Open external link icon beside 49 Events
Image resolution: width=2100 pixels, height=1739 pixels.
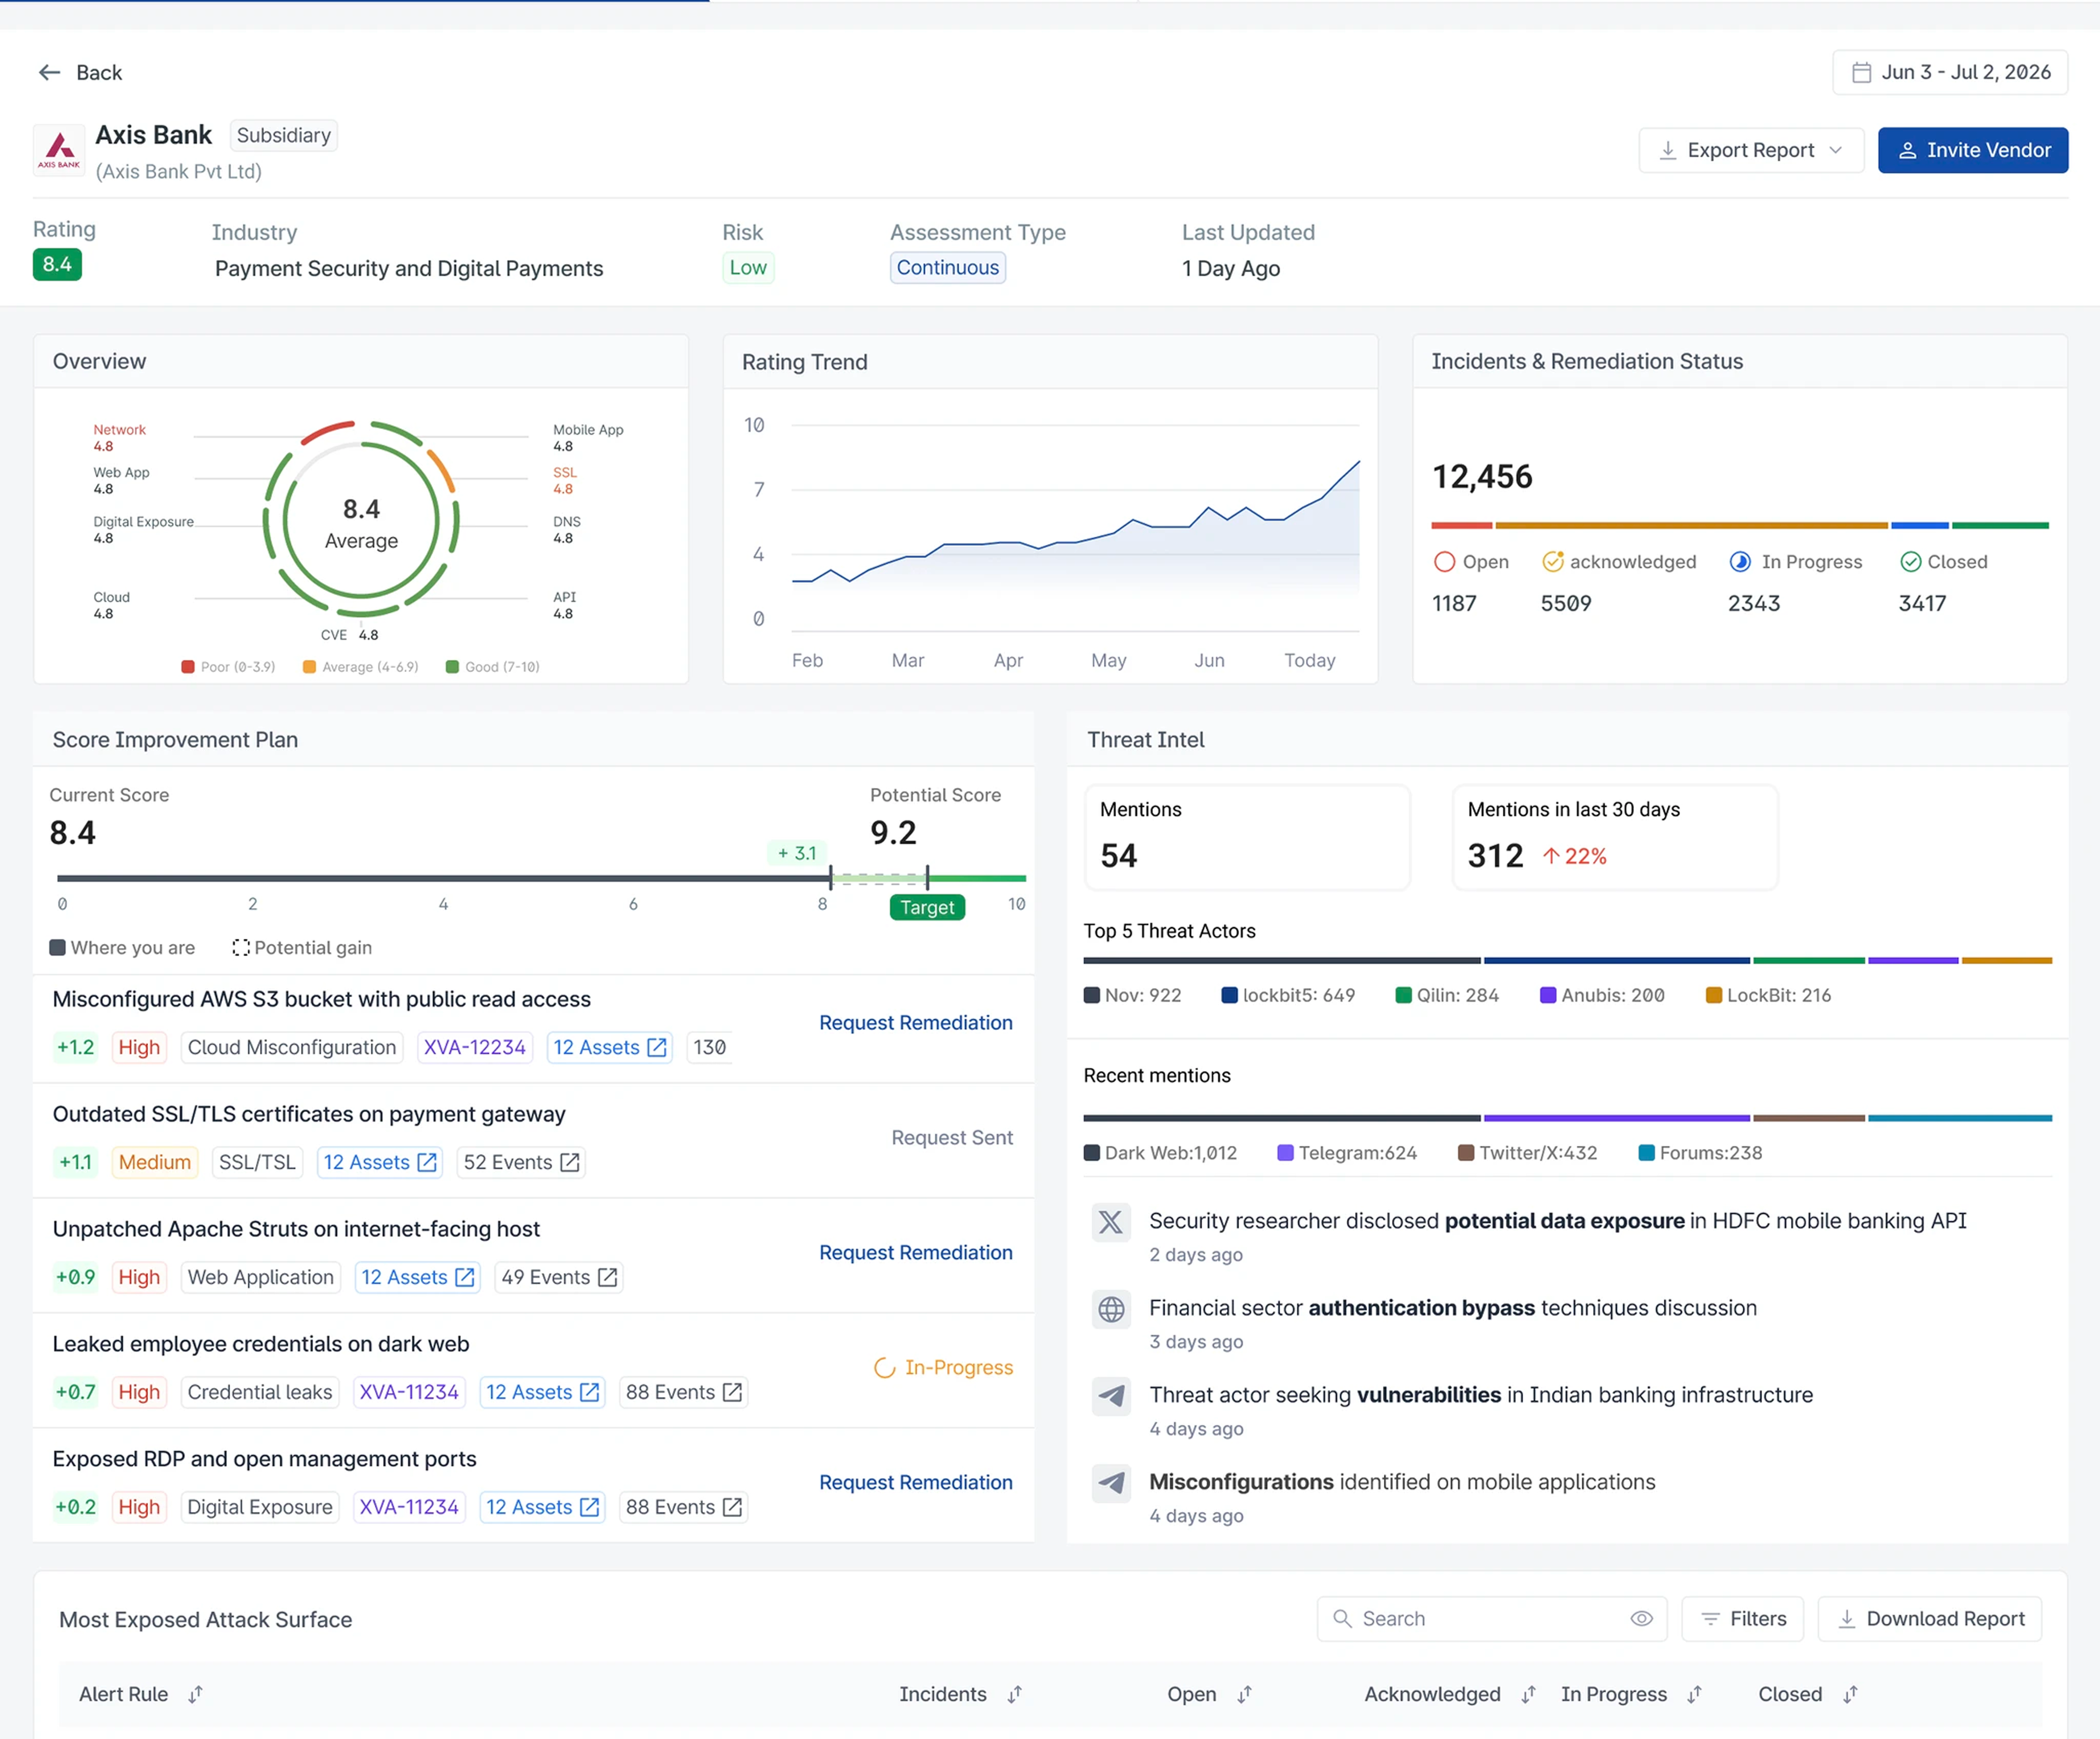pos(608,1277)
